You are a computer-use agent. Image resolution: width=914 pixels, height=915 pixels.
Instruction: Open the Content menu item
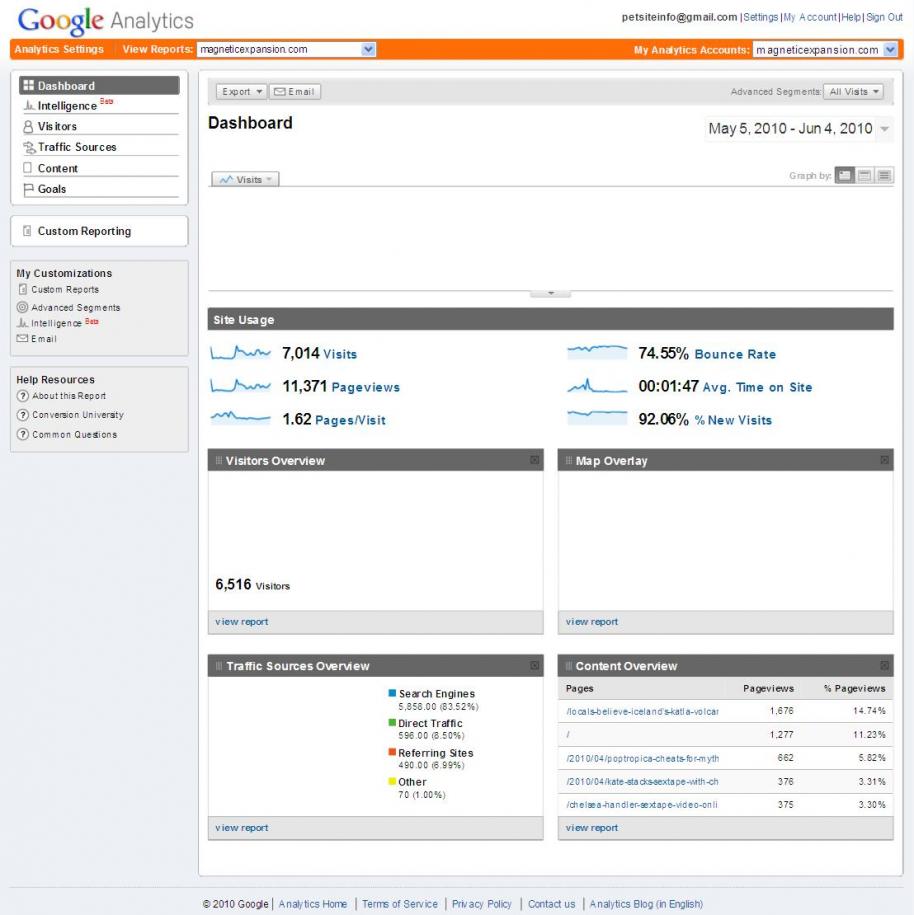pos(99,168)
